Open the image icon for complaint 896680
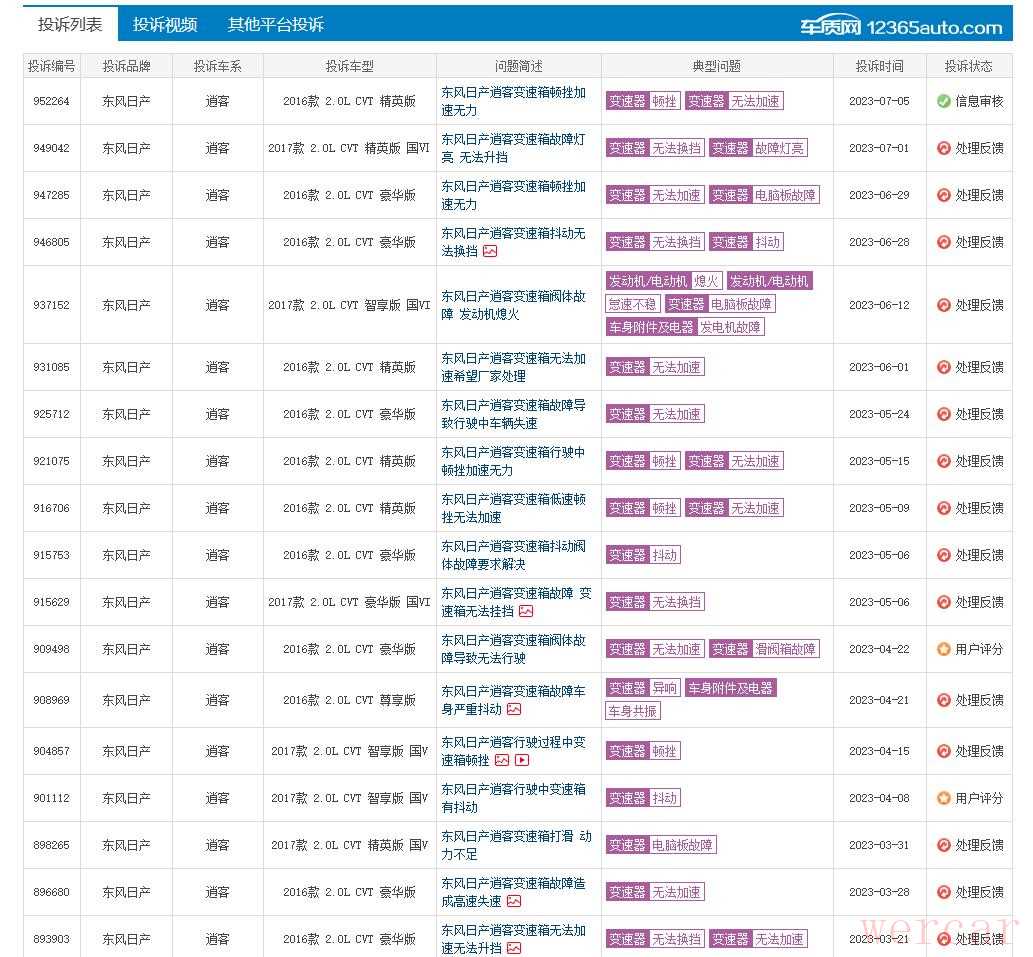This screenshot has width=1033, height=957. [x=514, y=901]
